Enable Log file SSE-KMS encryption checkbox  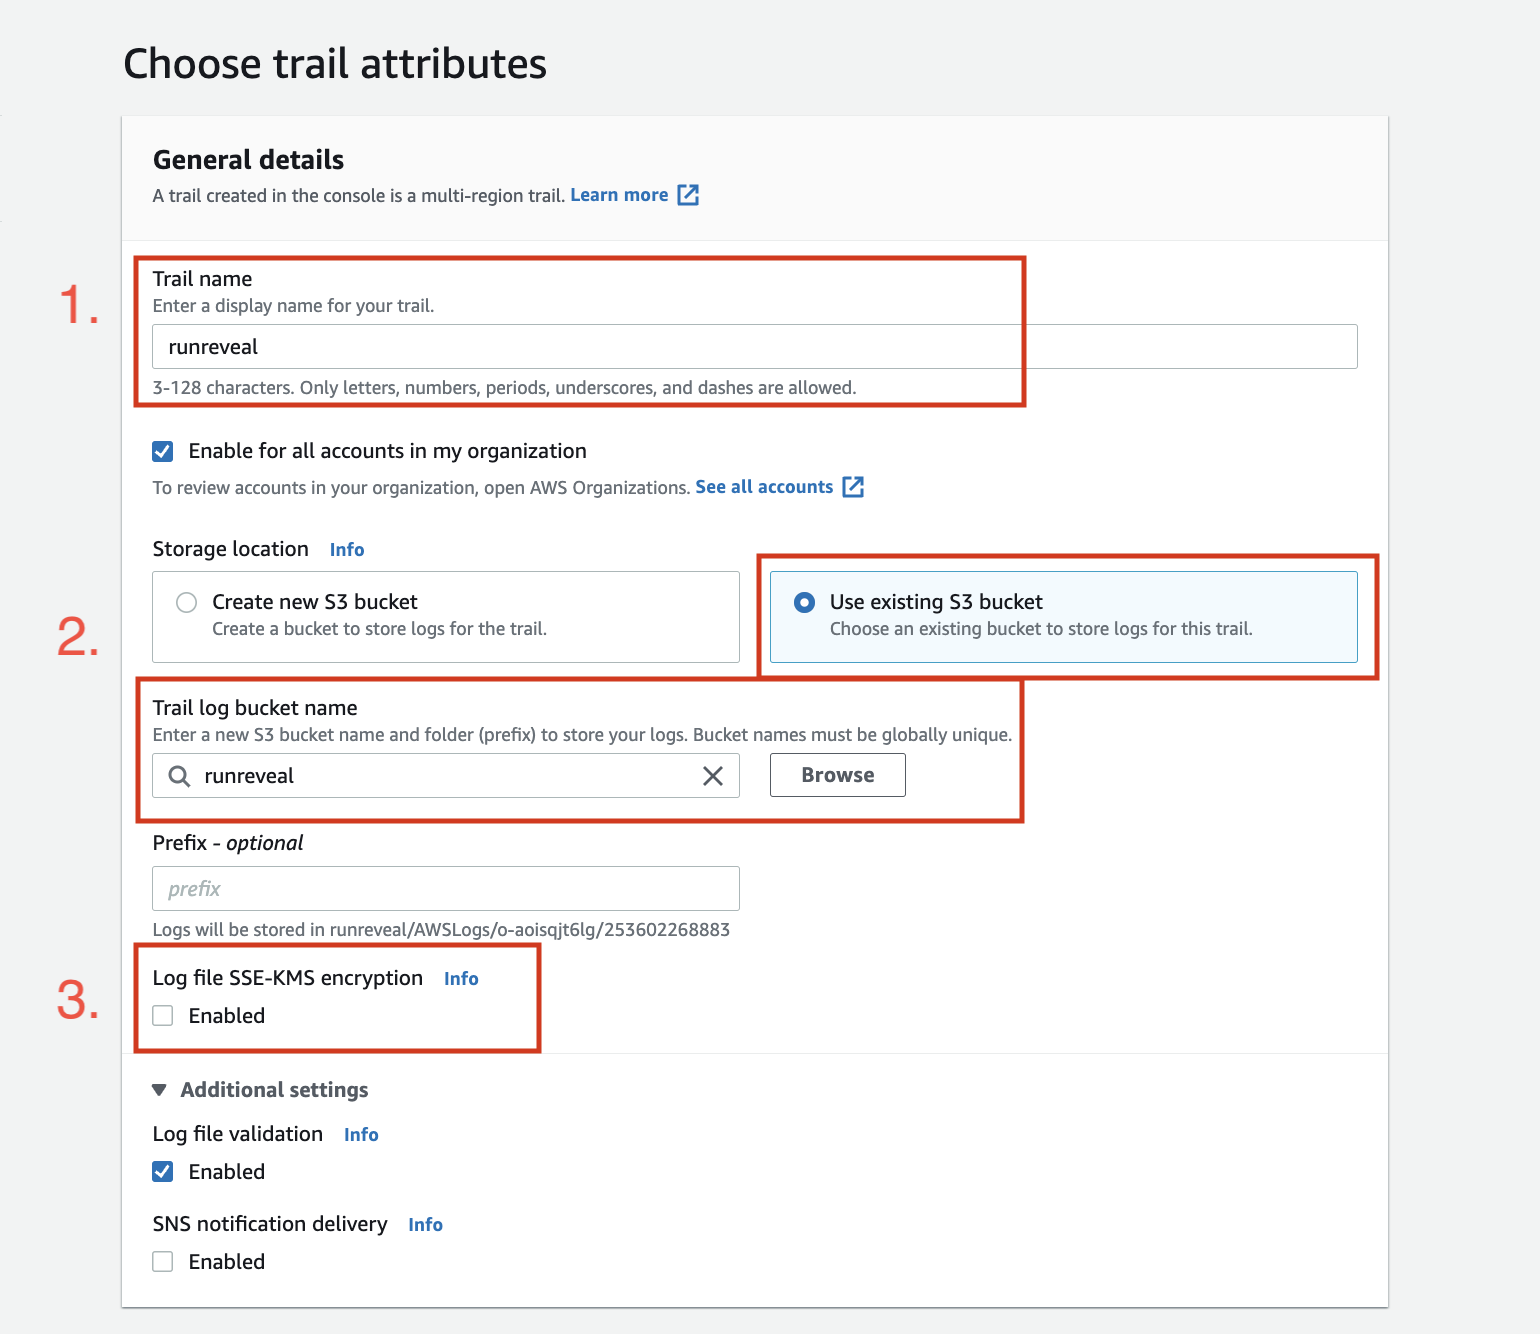coord(163,1016)
